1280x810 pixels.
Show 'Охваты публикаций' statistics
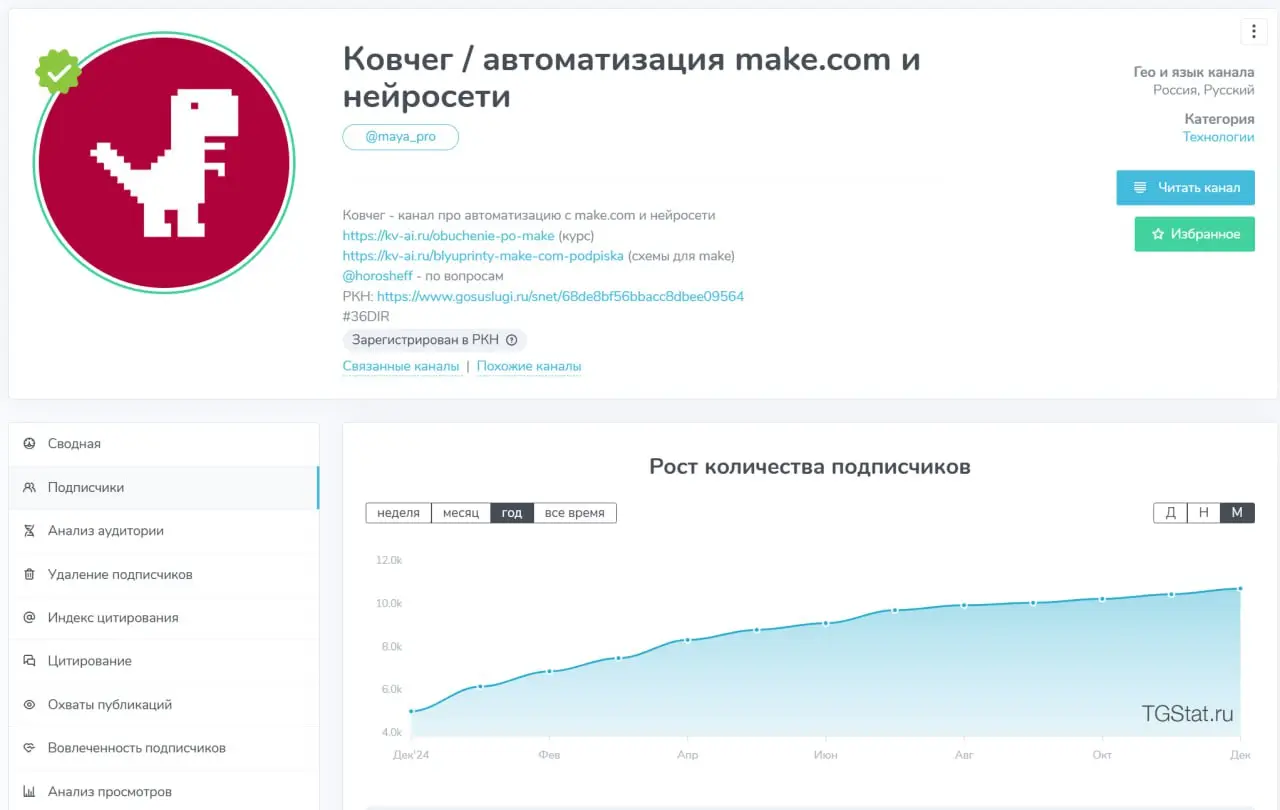164,704
